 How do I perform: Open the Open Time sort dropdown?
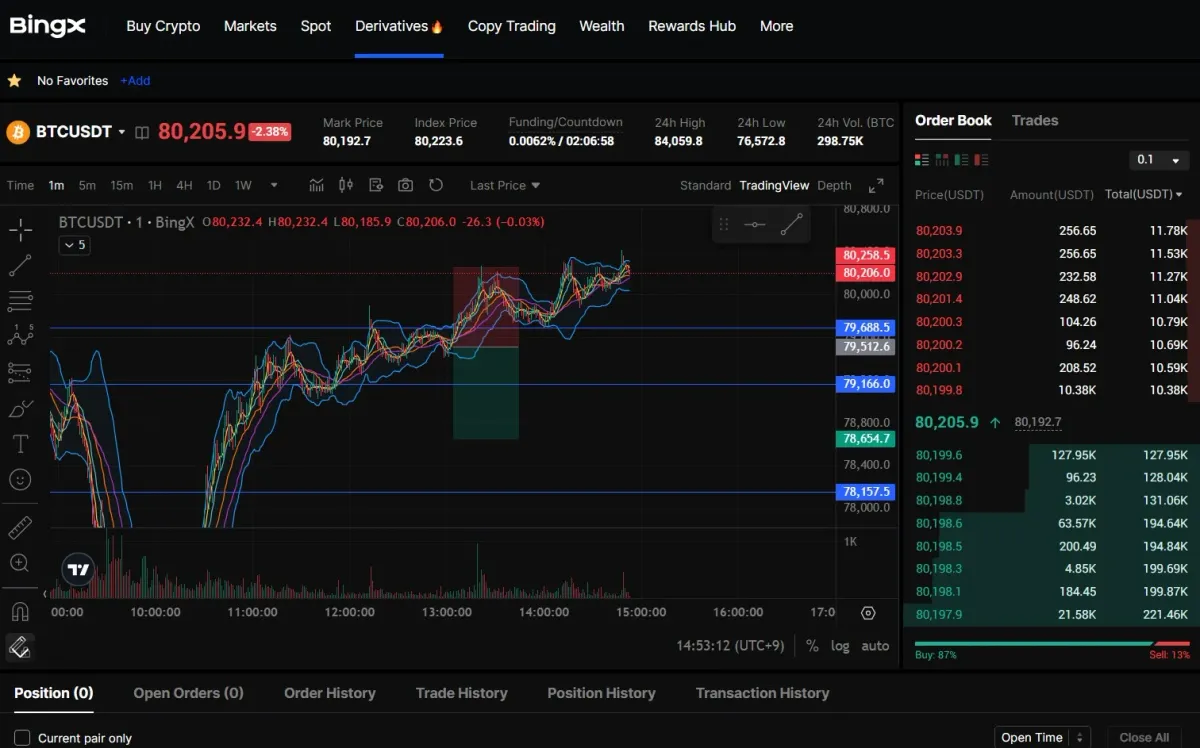1042,737
